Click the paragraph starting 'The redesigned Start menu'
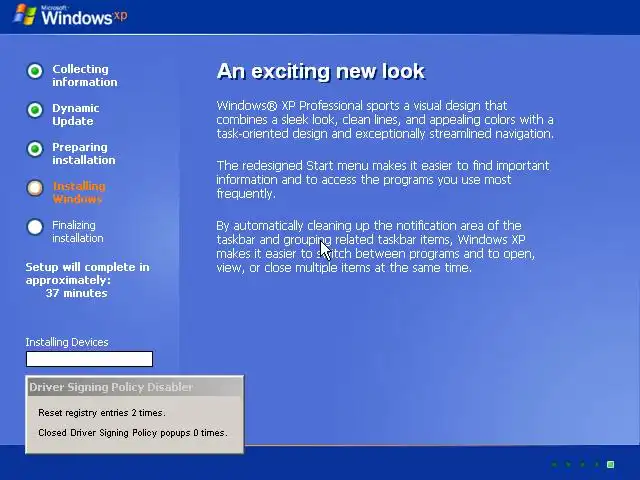 click(383, 180)
